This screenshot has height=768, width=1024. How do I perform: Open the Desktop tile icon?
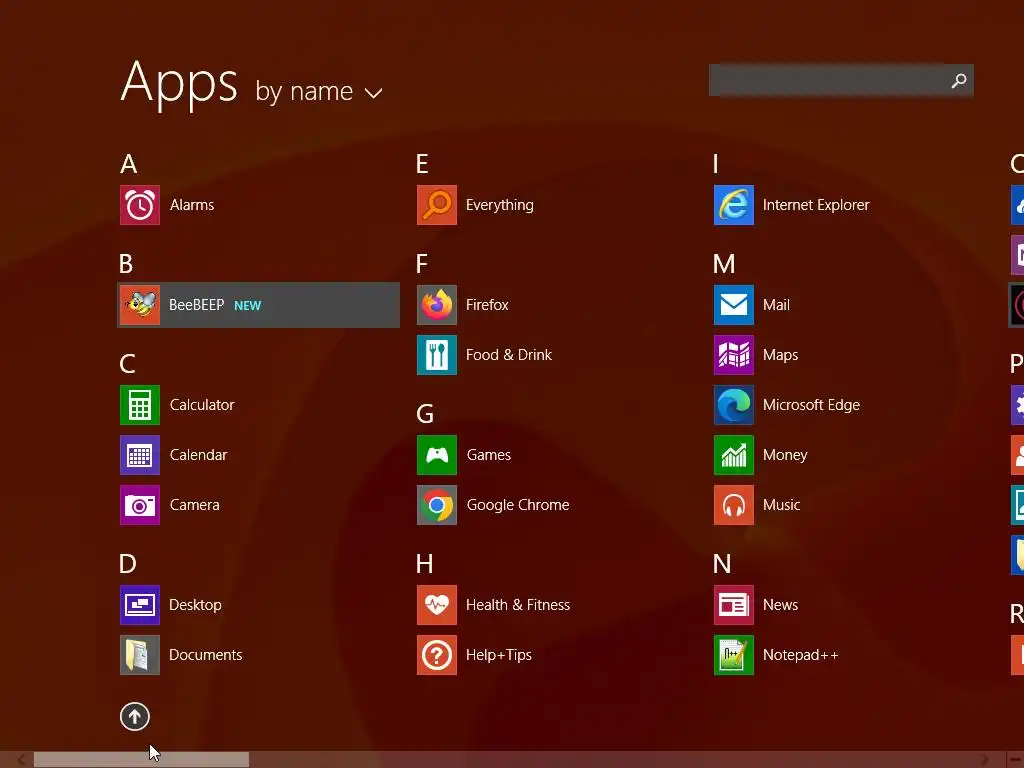(x=140, y=605)
